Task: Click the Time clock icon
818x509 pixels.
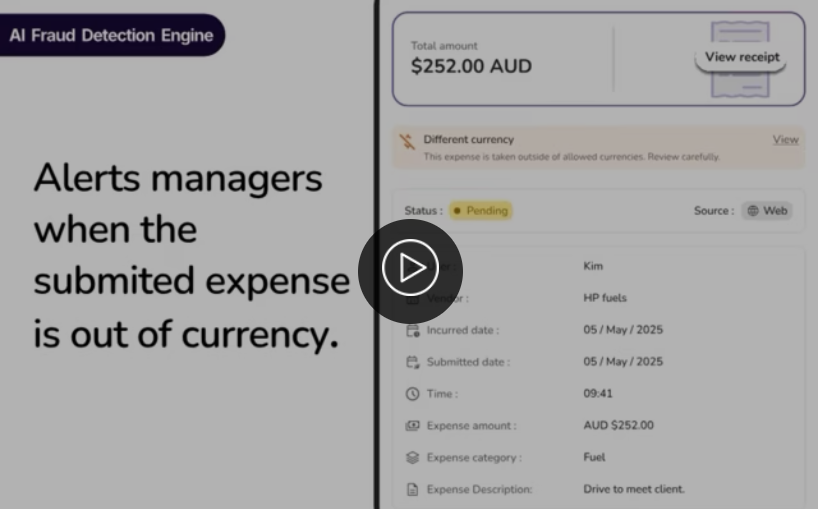Action: click(x=413, y=394)
